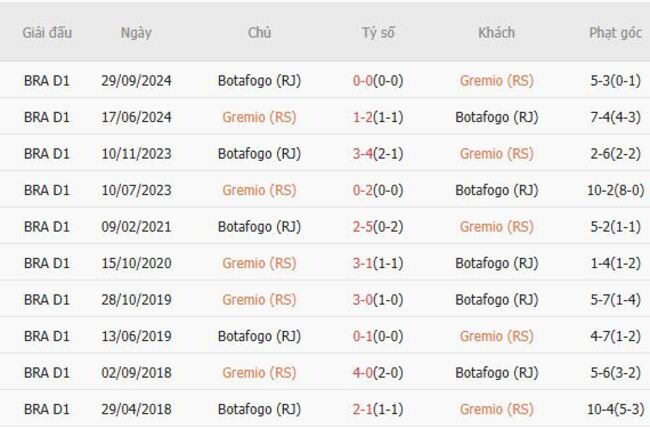Open Botafogo (RJ) in 29/09/2024 match
The width and height of the screenshot is (650, 429).
pyautogui.click(x=259, y=80)
